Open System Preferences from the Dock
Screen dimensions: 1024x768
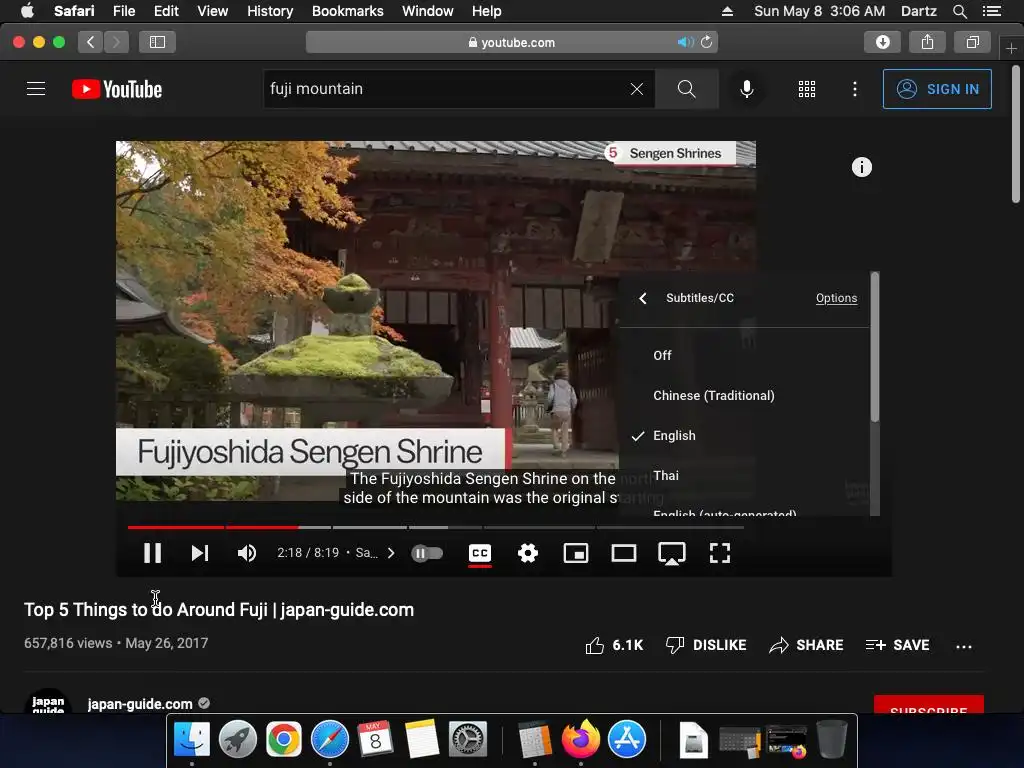468,739
